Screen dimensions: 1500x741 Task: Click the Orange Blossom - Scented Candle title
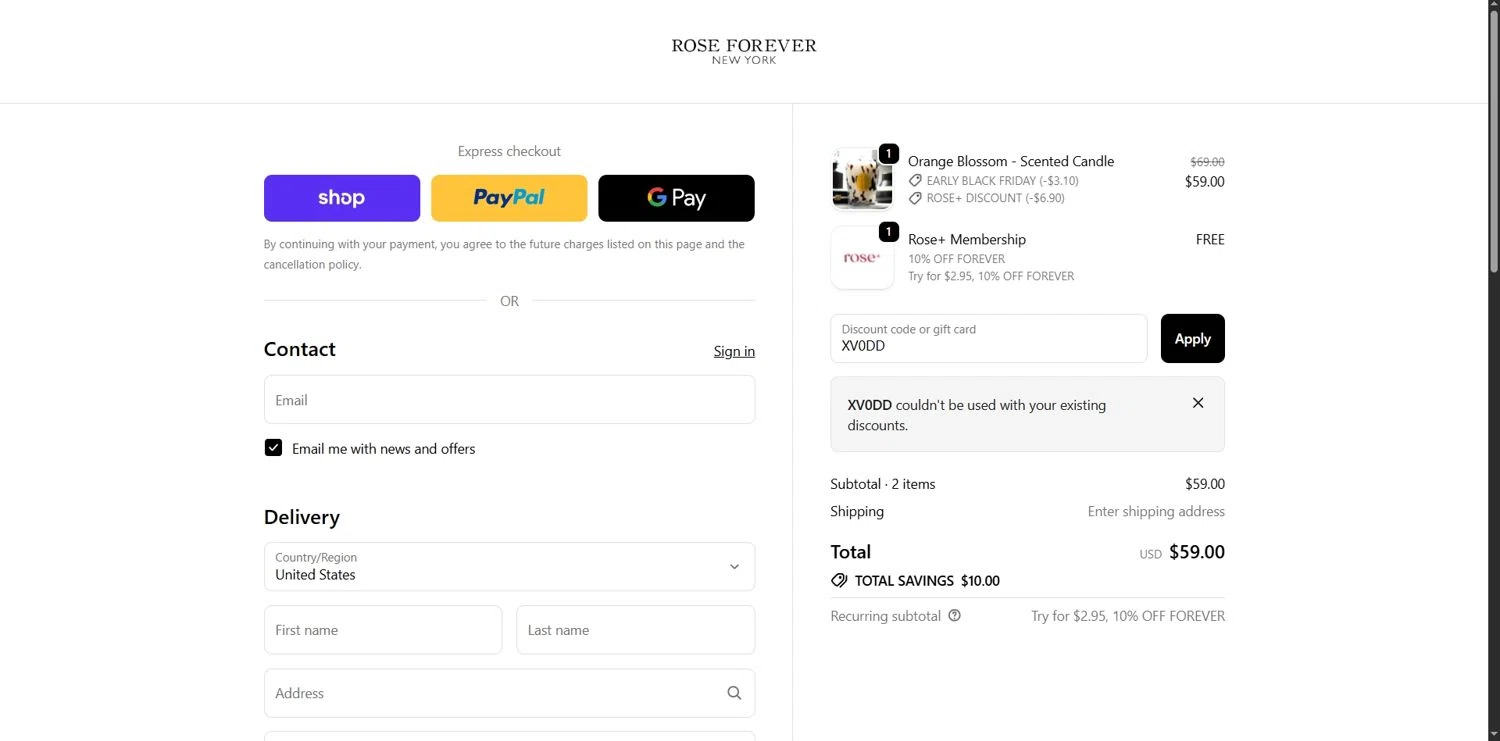click(1011, 161)
